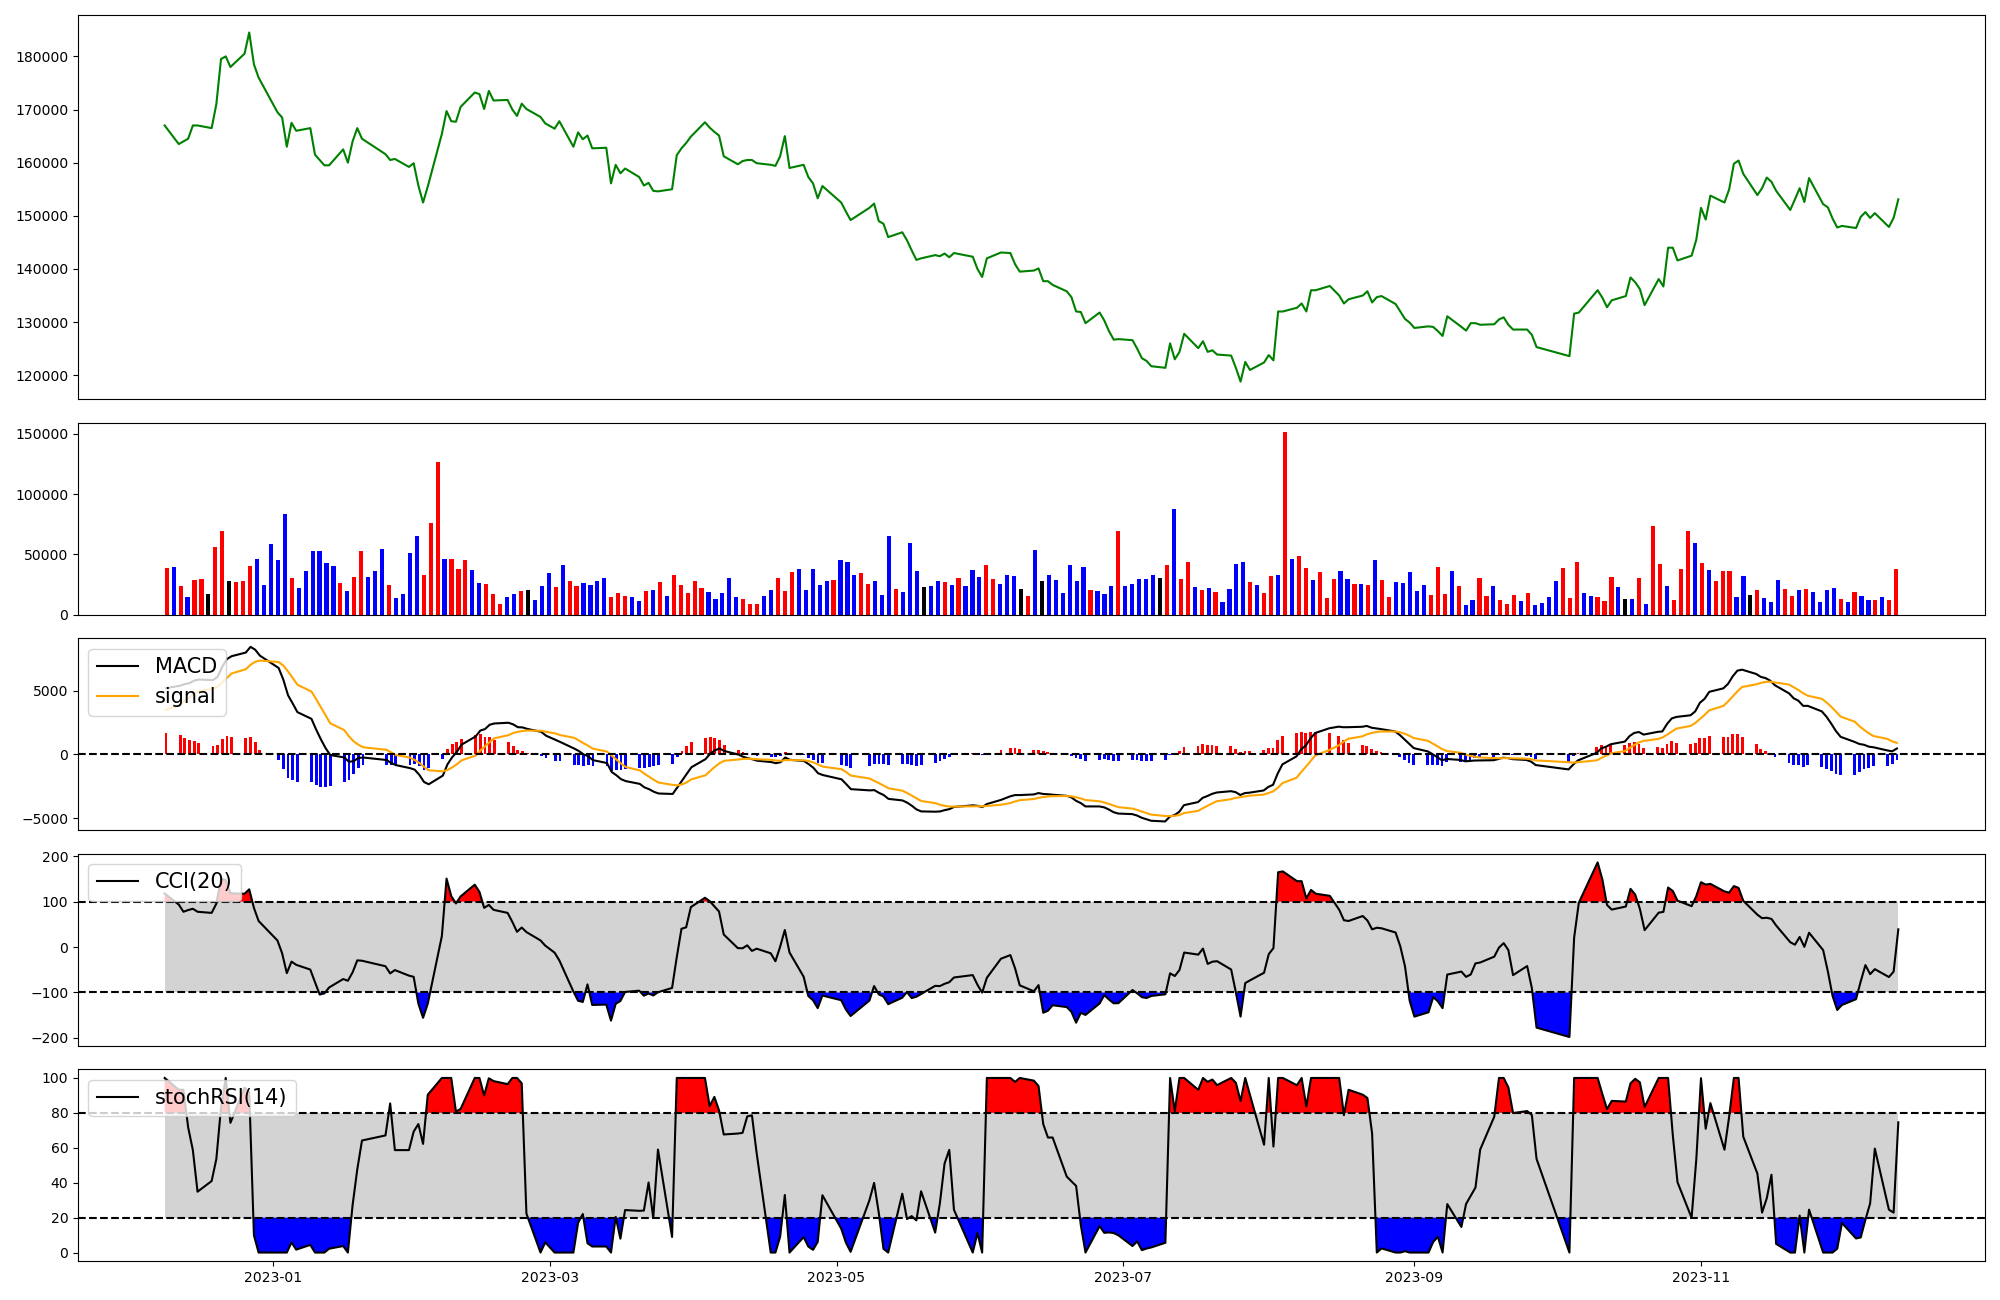This screenshot has width=2000, height=1300.
Task: Click the MACD legend label
Action: [x=185, y=666]
